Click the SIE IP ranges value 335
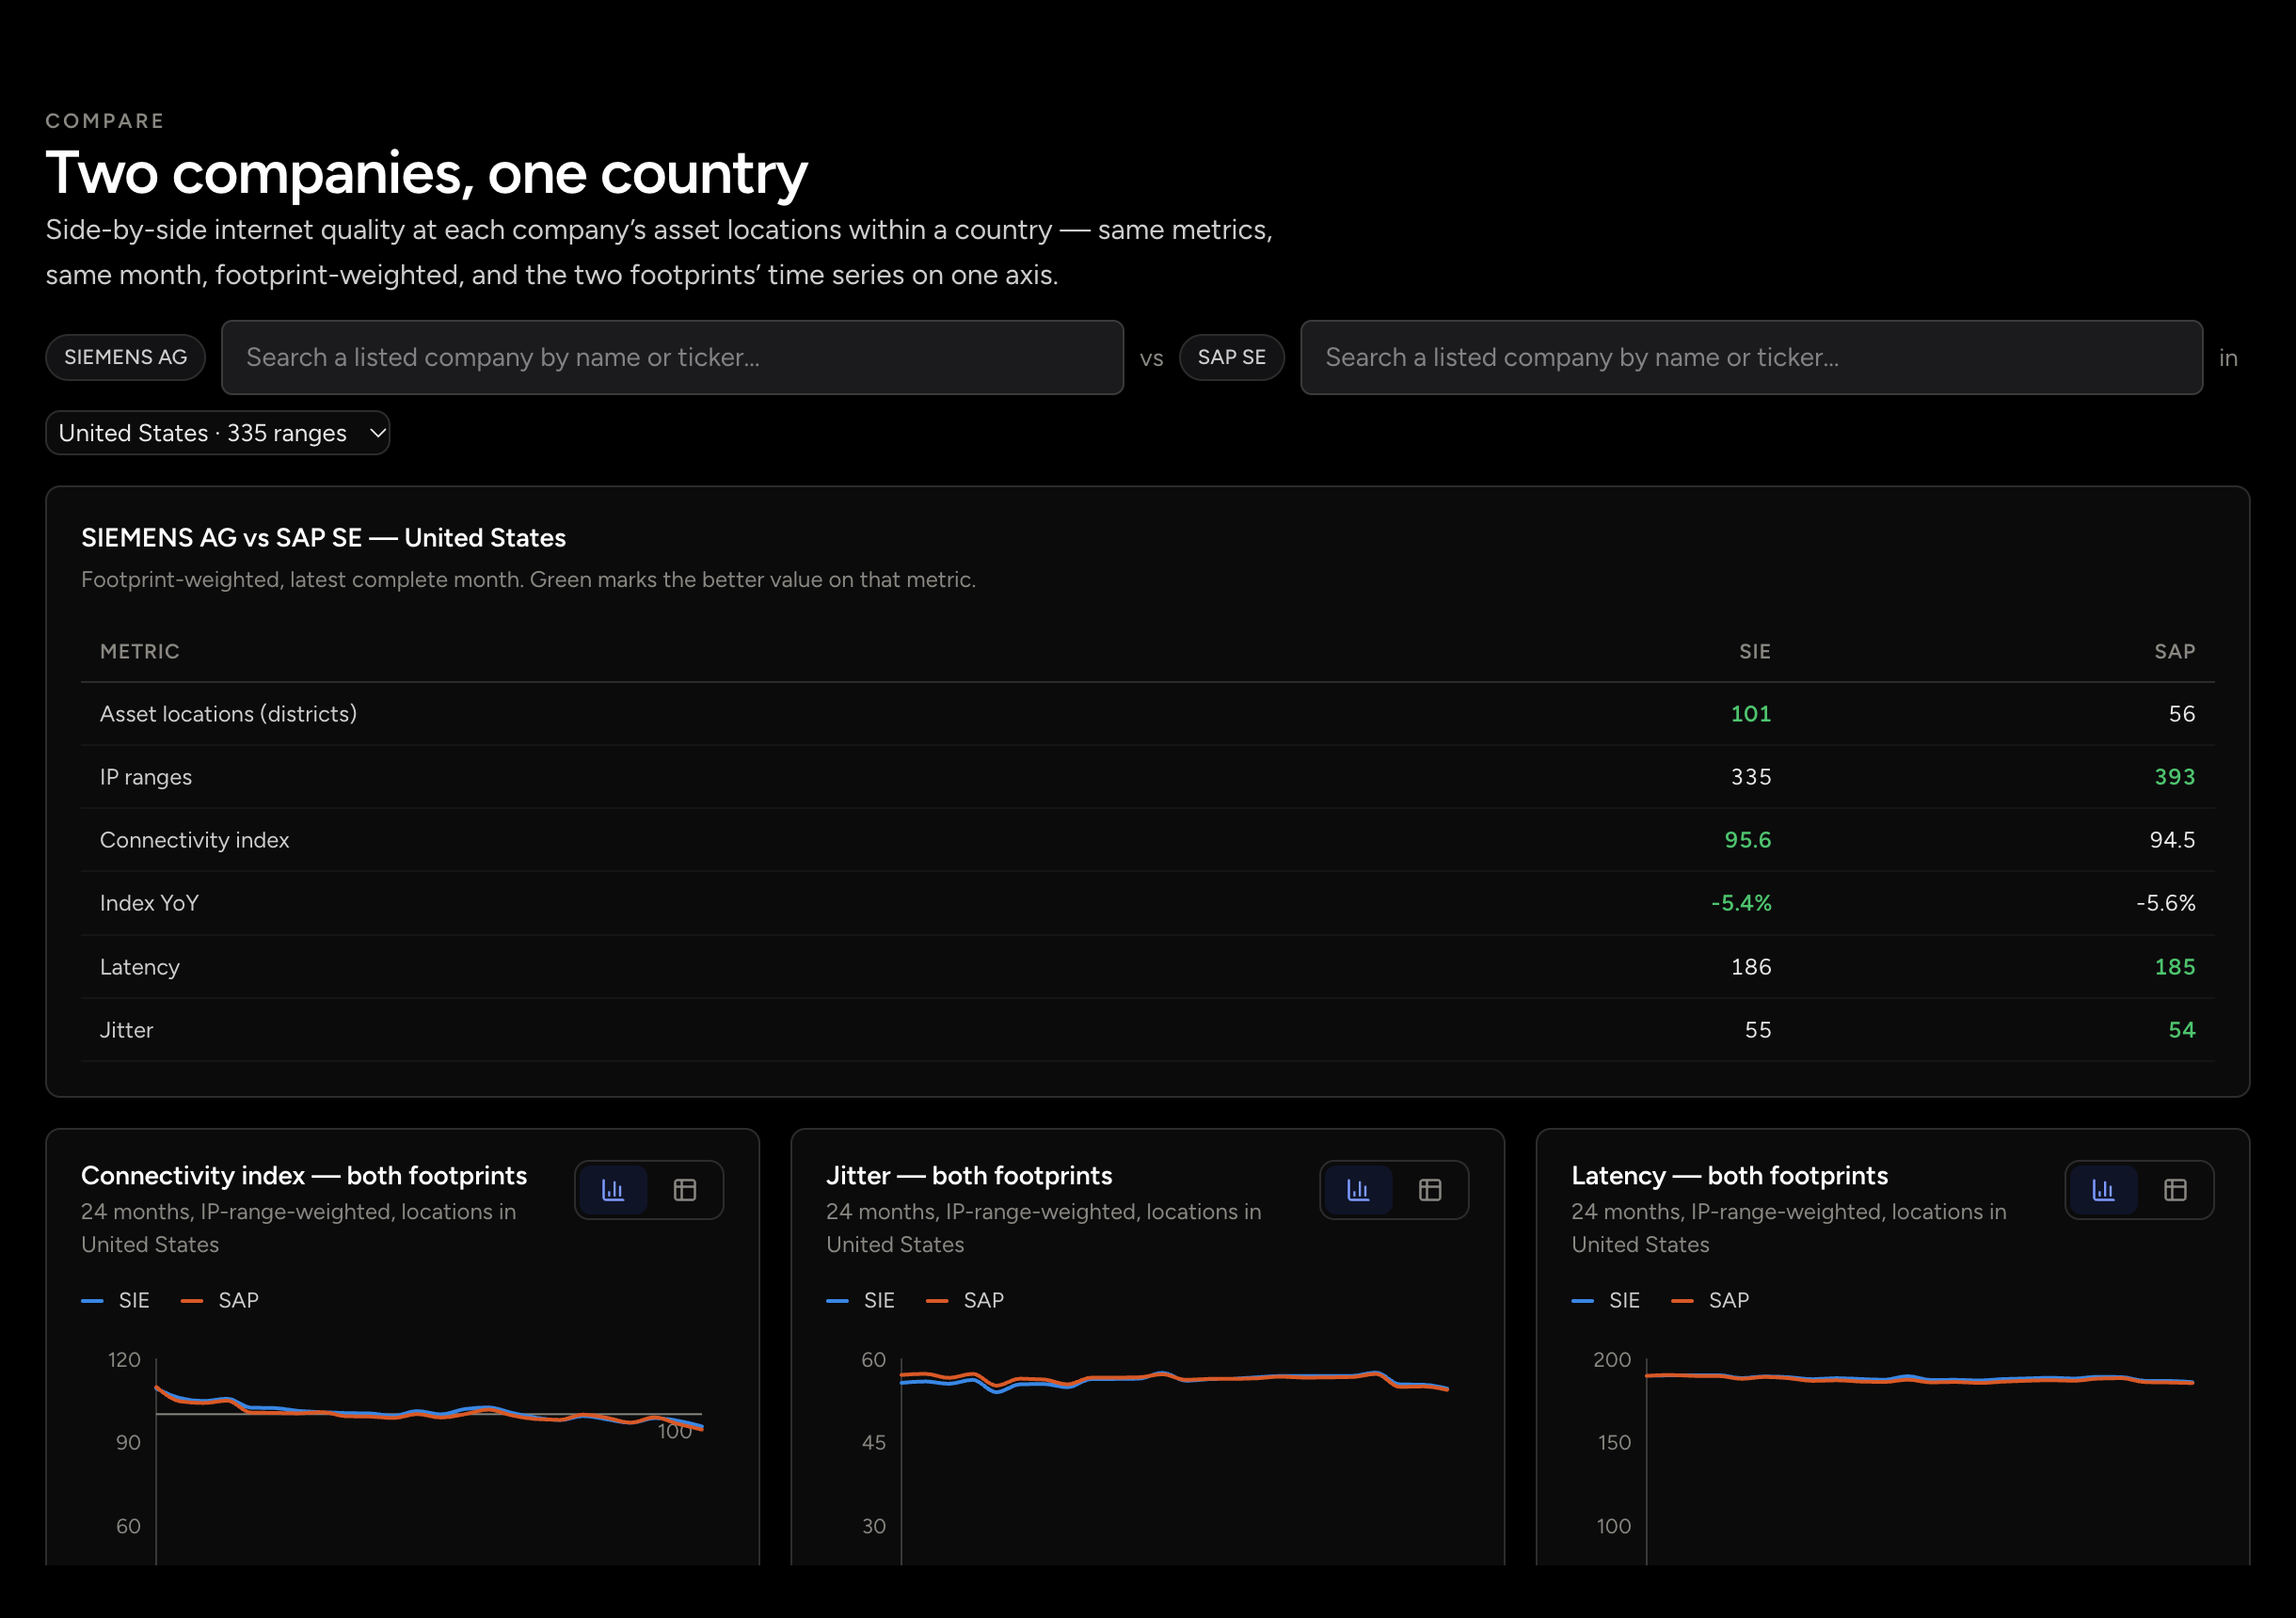2296x1618 pixels. pos(1751,777)
